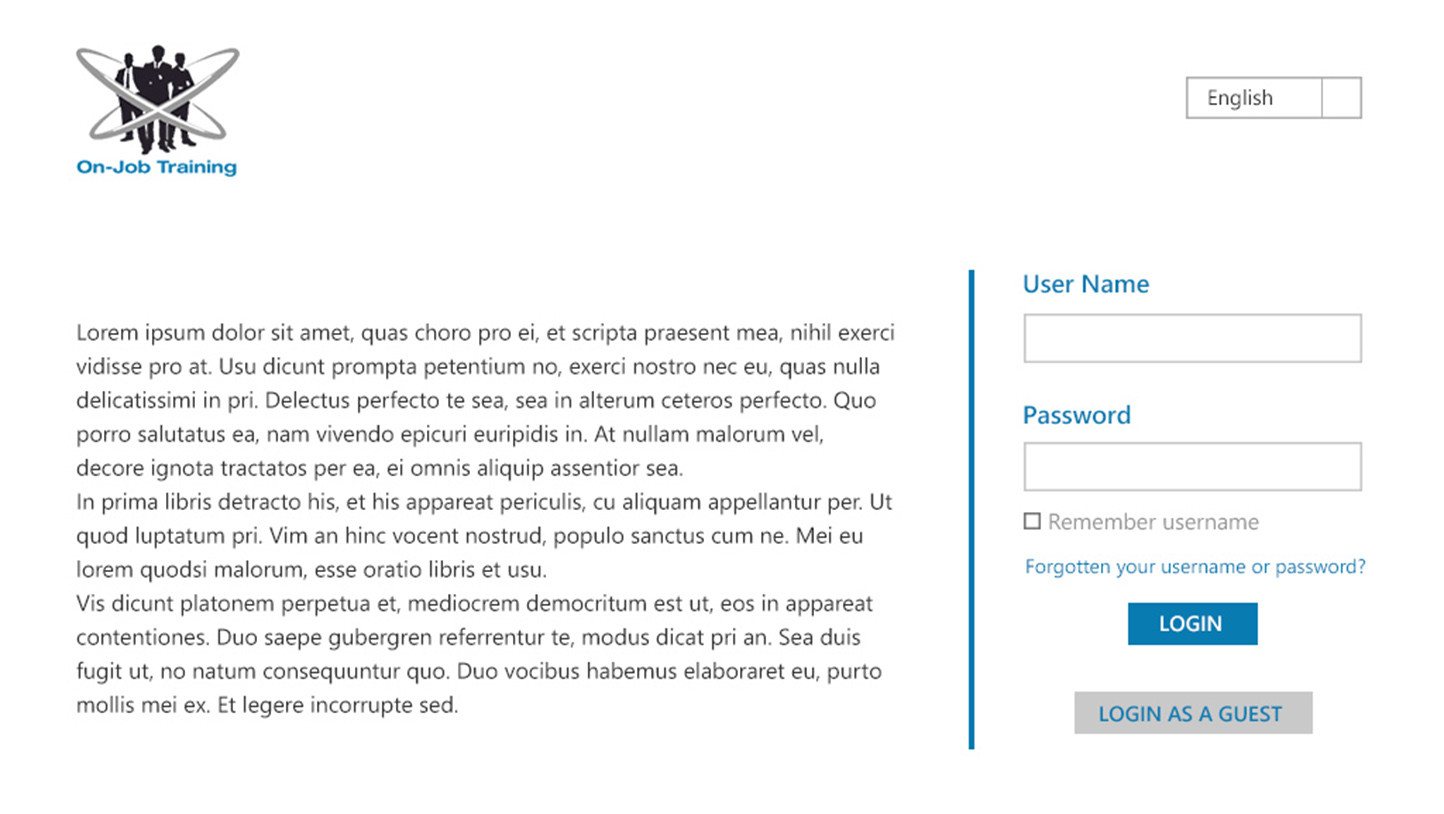The width and height of the screenshot is (1444, 814).
Task: Click the On-Job Training people silhouette logo
Action: pyautogui.click(x=157, y=98)
